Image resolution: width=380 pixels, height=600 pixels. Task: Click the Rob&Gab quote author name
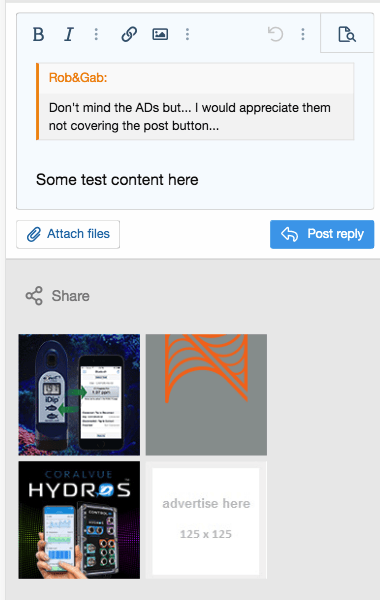pyautogui.click(x=78, y=78)
